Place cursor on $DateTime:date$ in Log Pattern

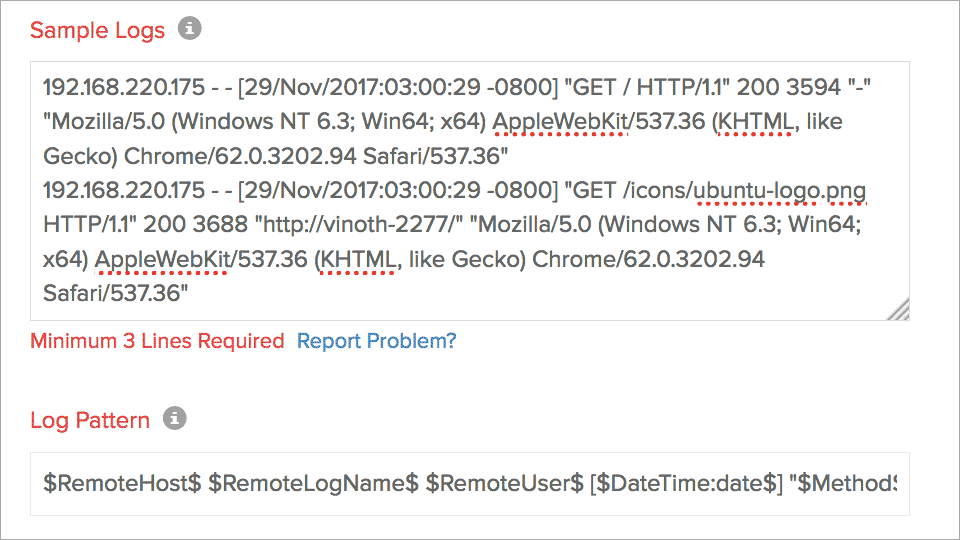686,483
